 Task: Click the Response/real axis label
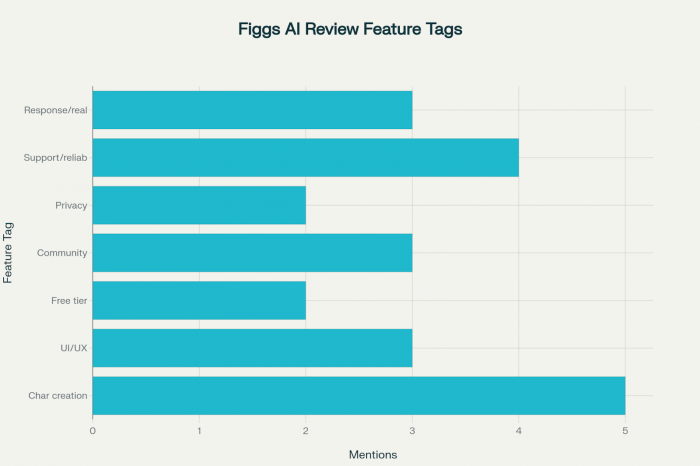pos(56,110)
